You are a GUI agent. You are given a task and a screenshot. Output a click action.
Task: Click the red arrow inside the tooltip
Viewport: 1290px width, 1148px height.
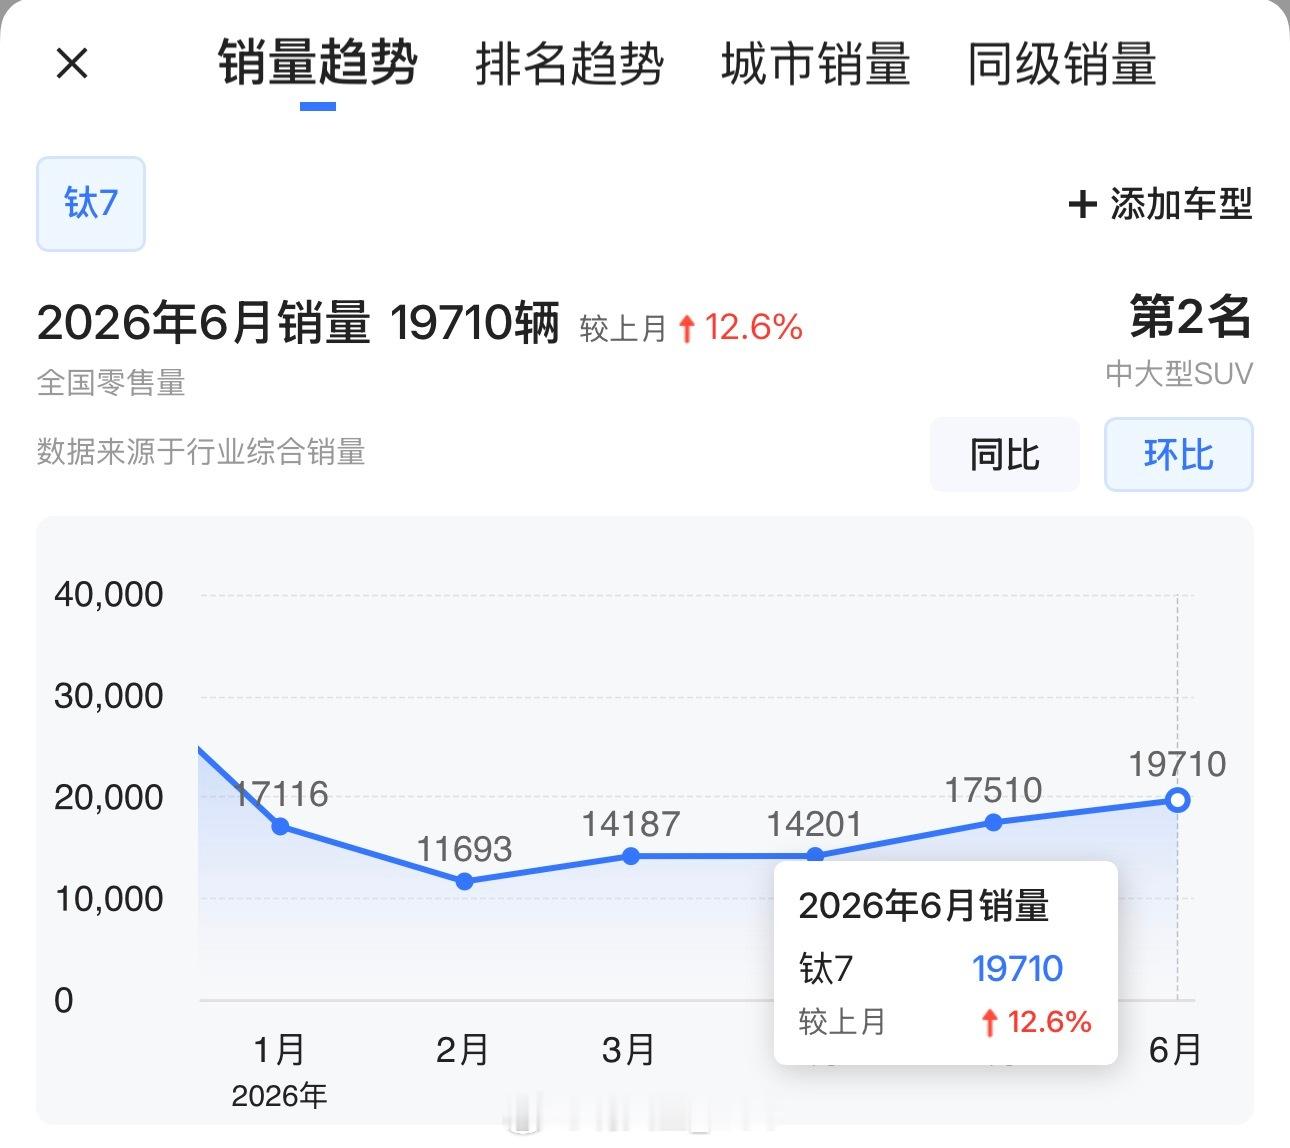990,1022
